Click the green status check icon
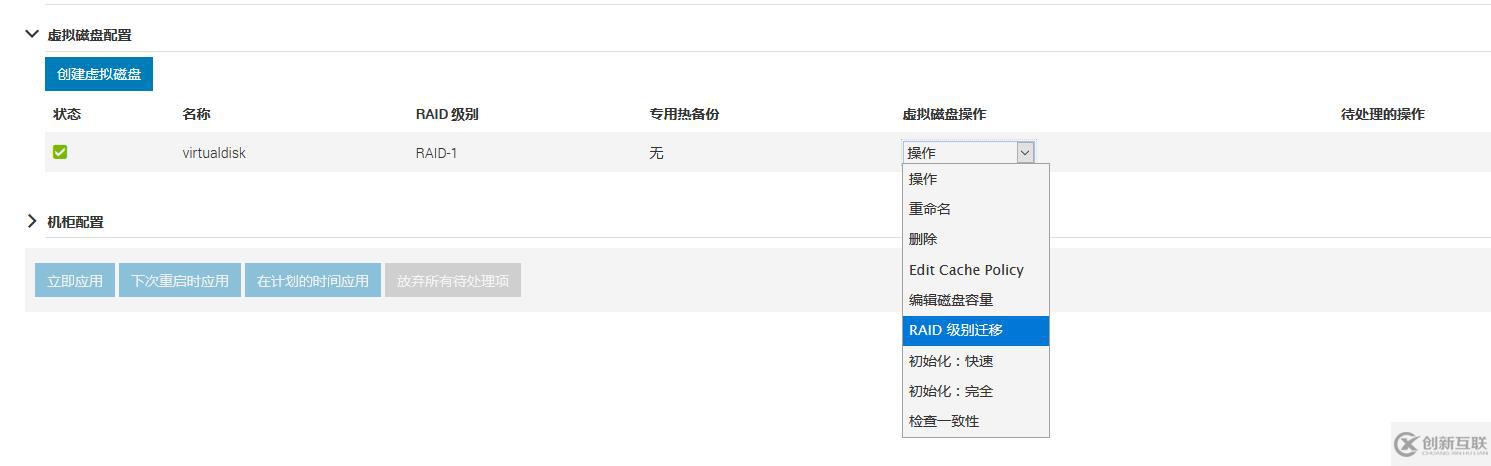 [60, 152]
